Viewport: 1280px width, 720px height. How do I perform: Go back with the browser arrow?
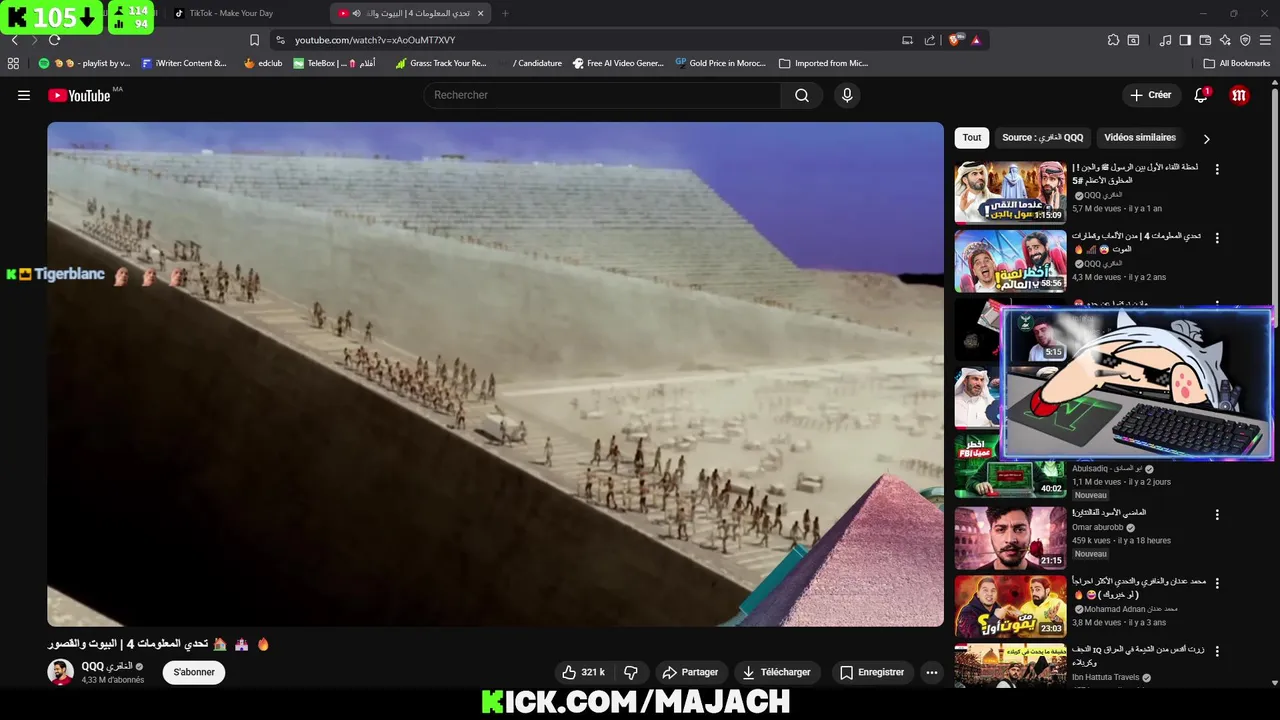click(14, 40)
